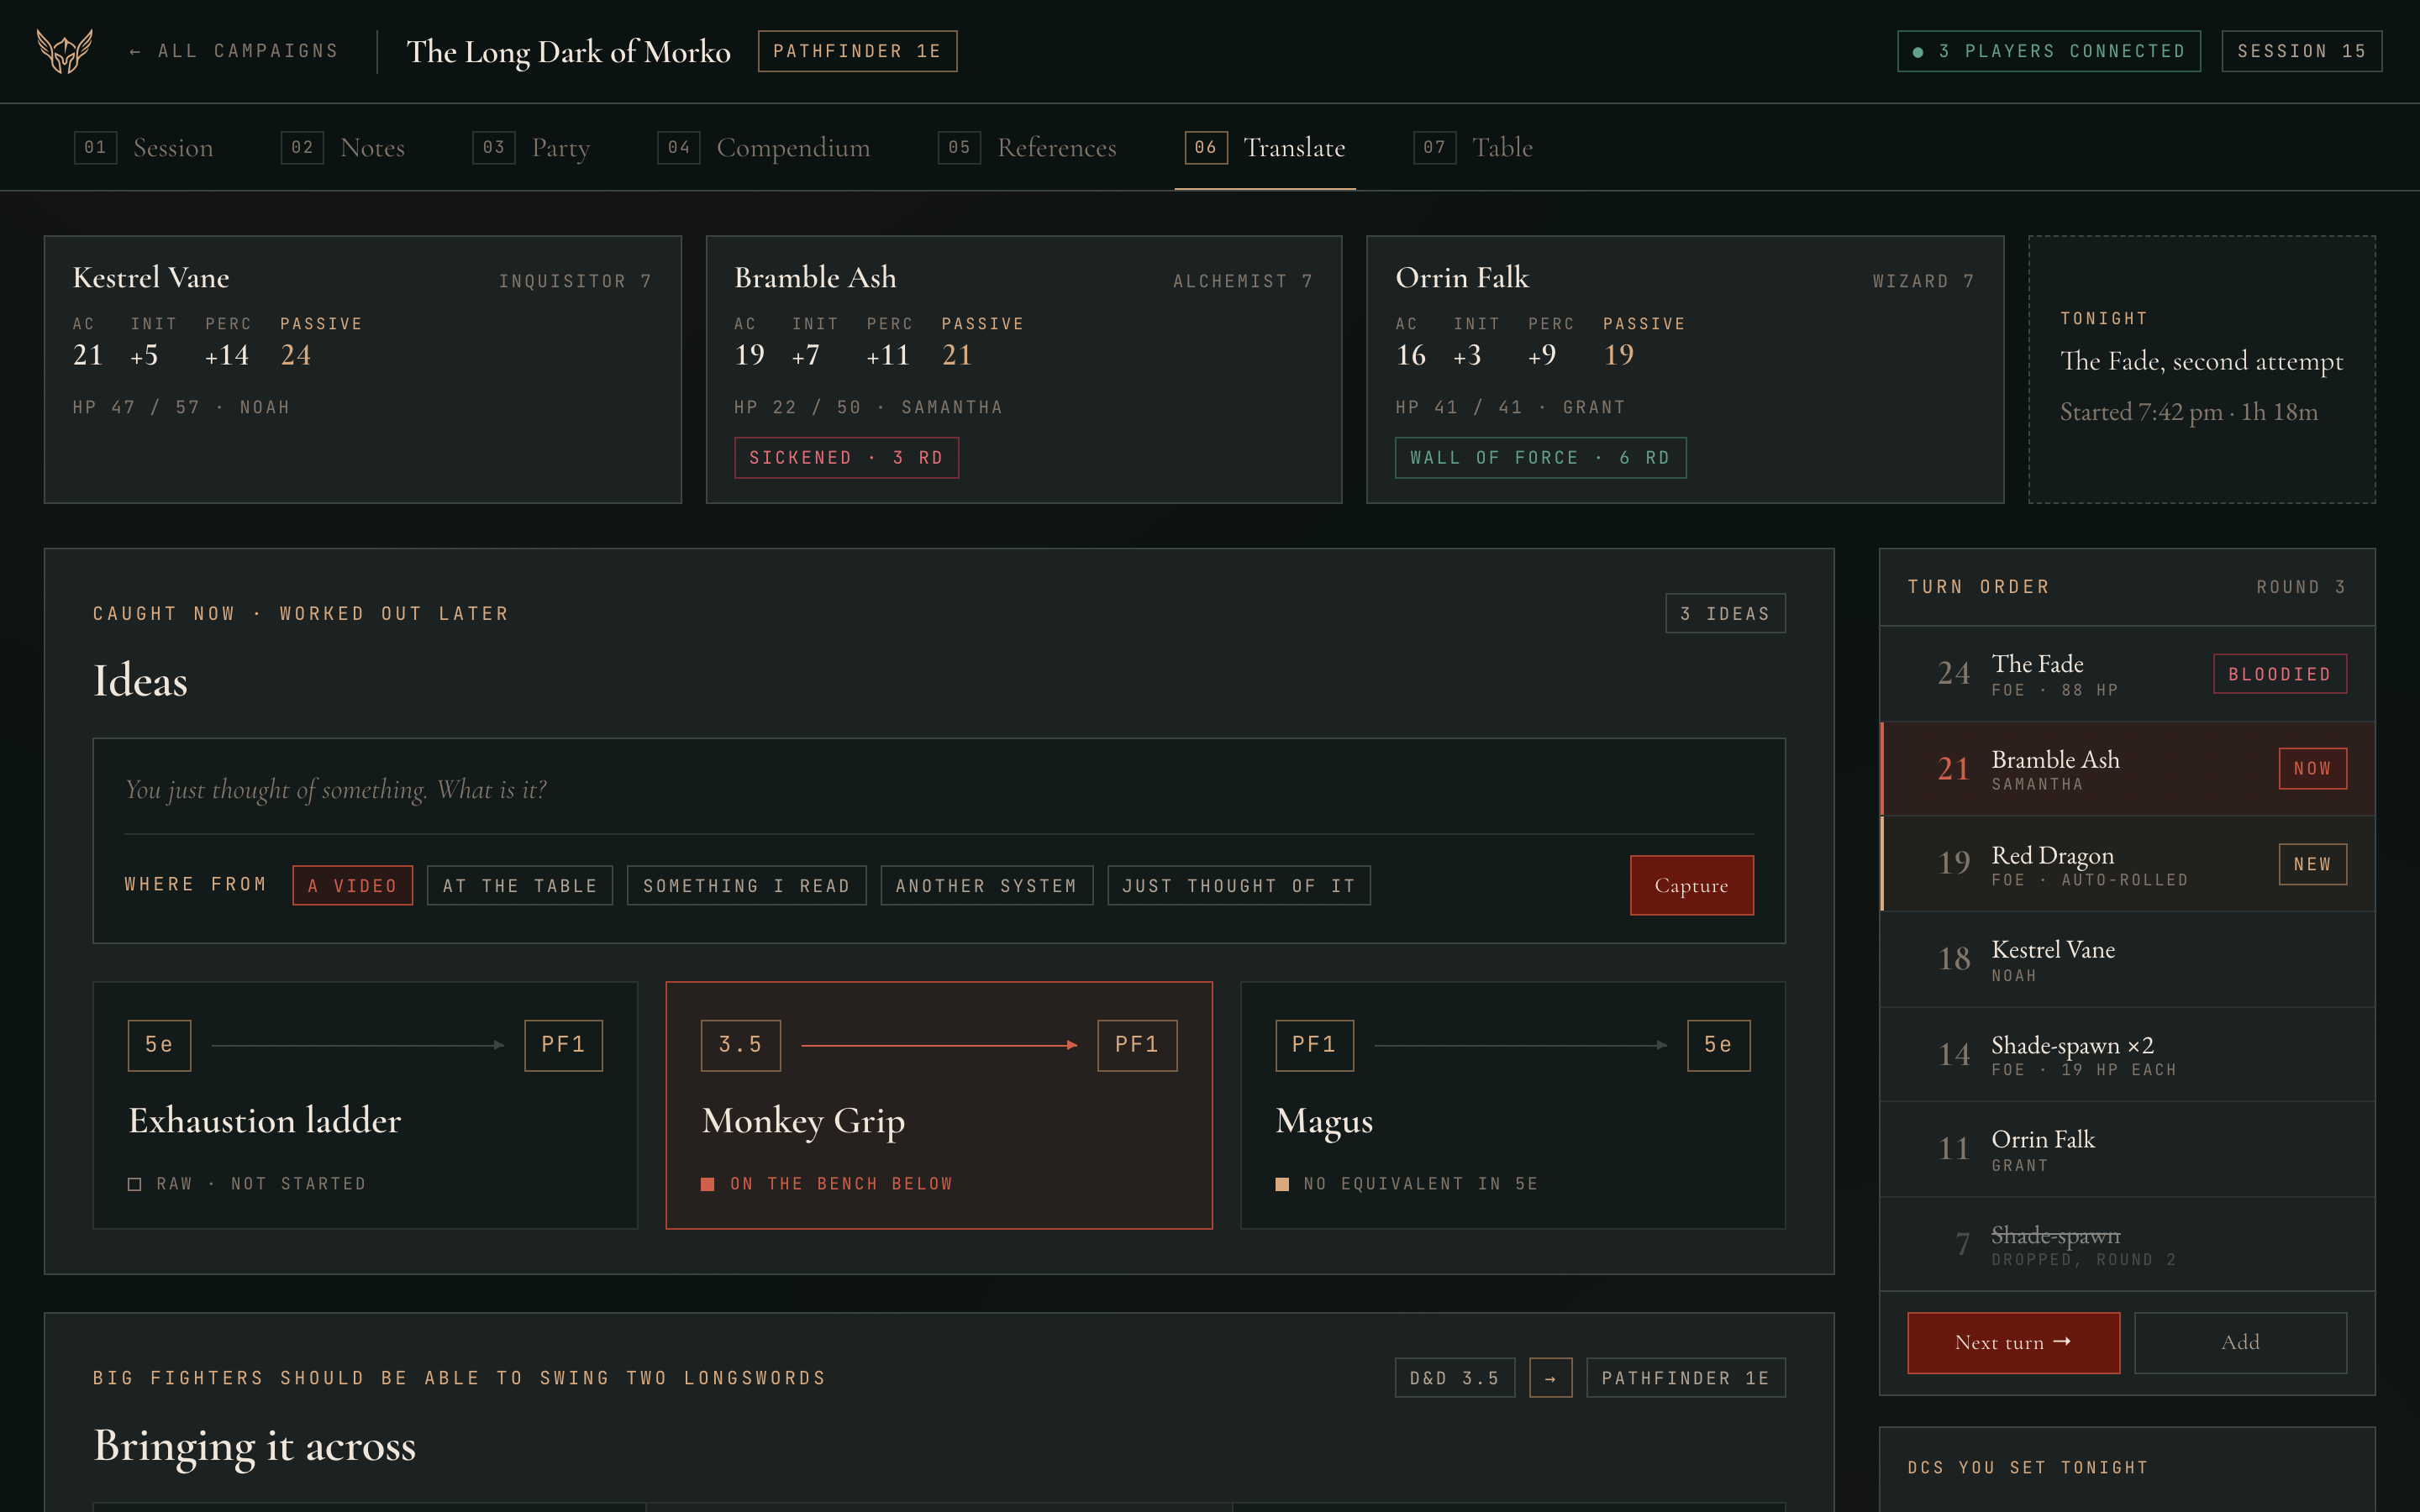This screenshot has width=2420, height=1512.
Task: Select the 'At the Table' source option
Action: [x=520, y=886]
